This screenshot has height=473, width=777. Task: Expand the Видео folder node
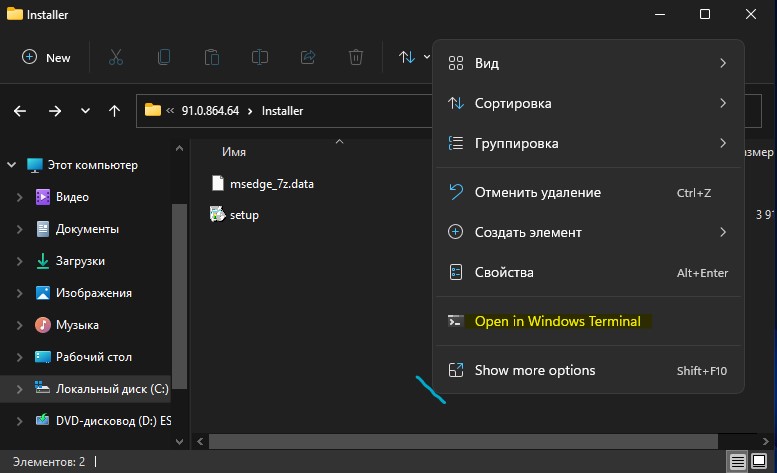[19, 197]
